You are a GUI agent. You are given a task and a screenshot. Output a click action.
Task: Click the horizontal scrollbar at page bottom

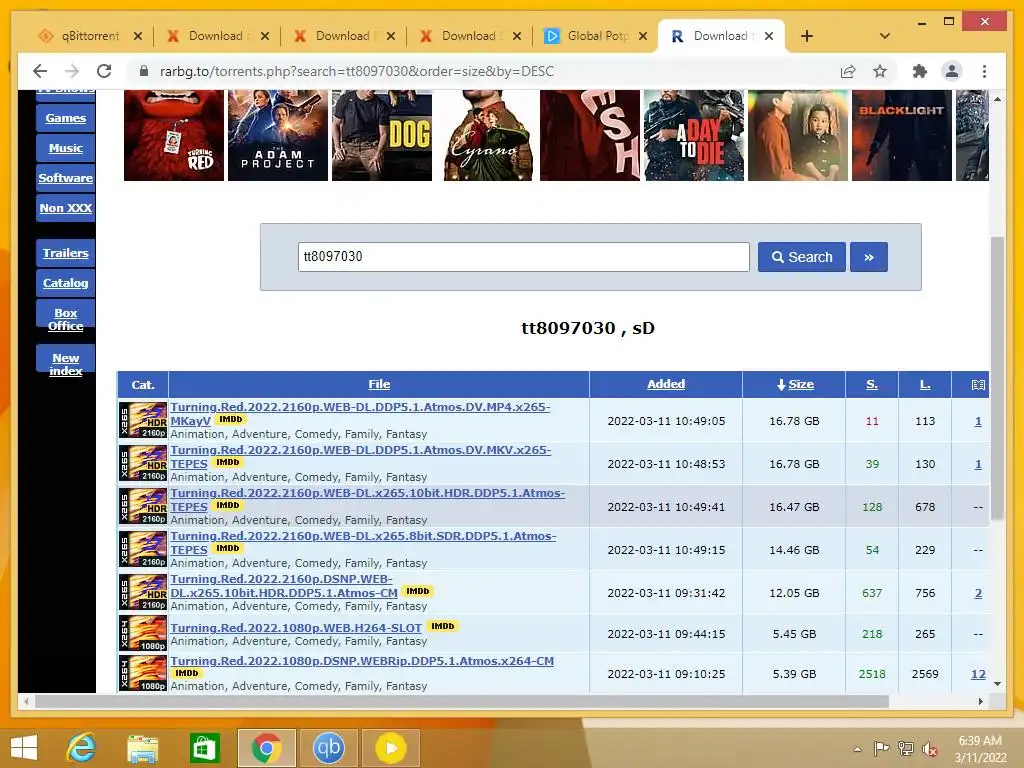(462, 701)
